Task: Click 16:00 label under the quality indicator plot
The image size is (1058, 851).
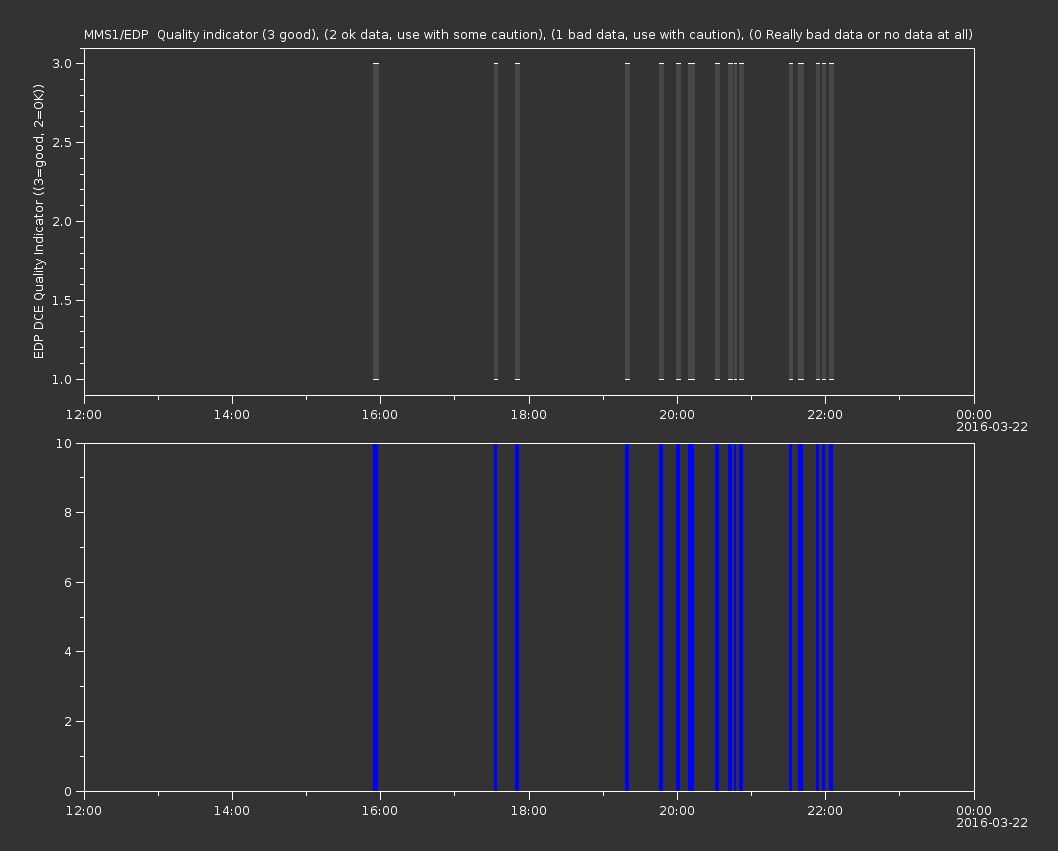Action: 380,414
